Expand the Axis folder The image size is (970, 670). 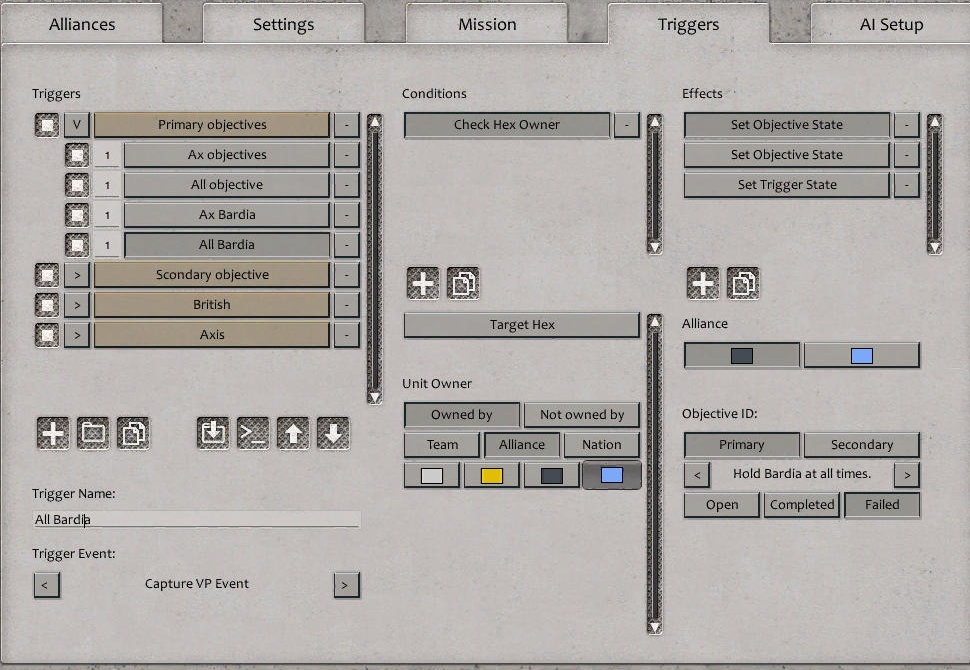tap(77, 335)
